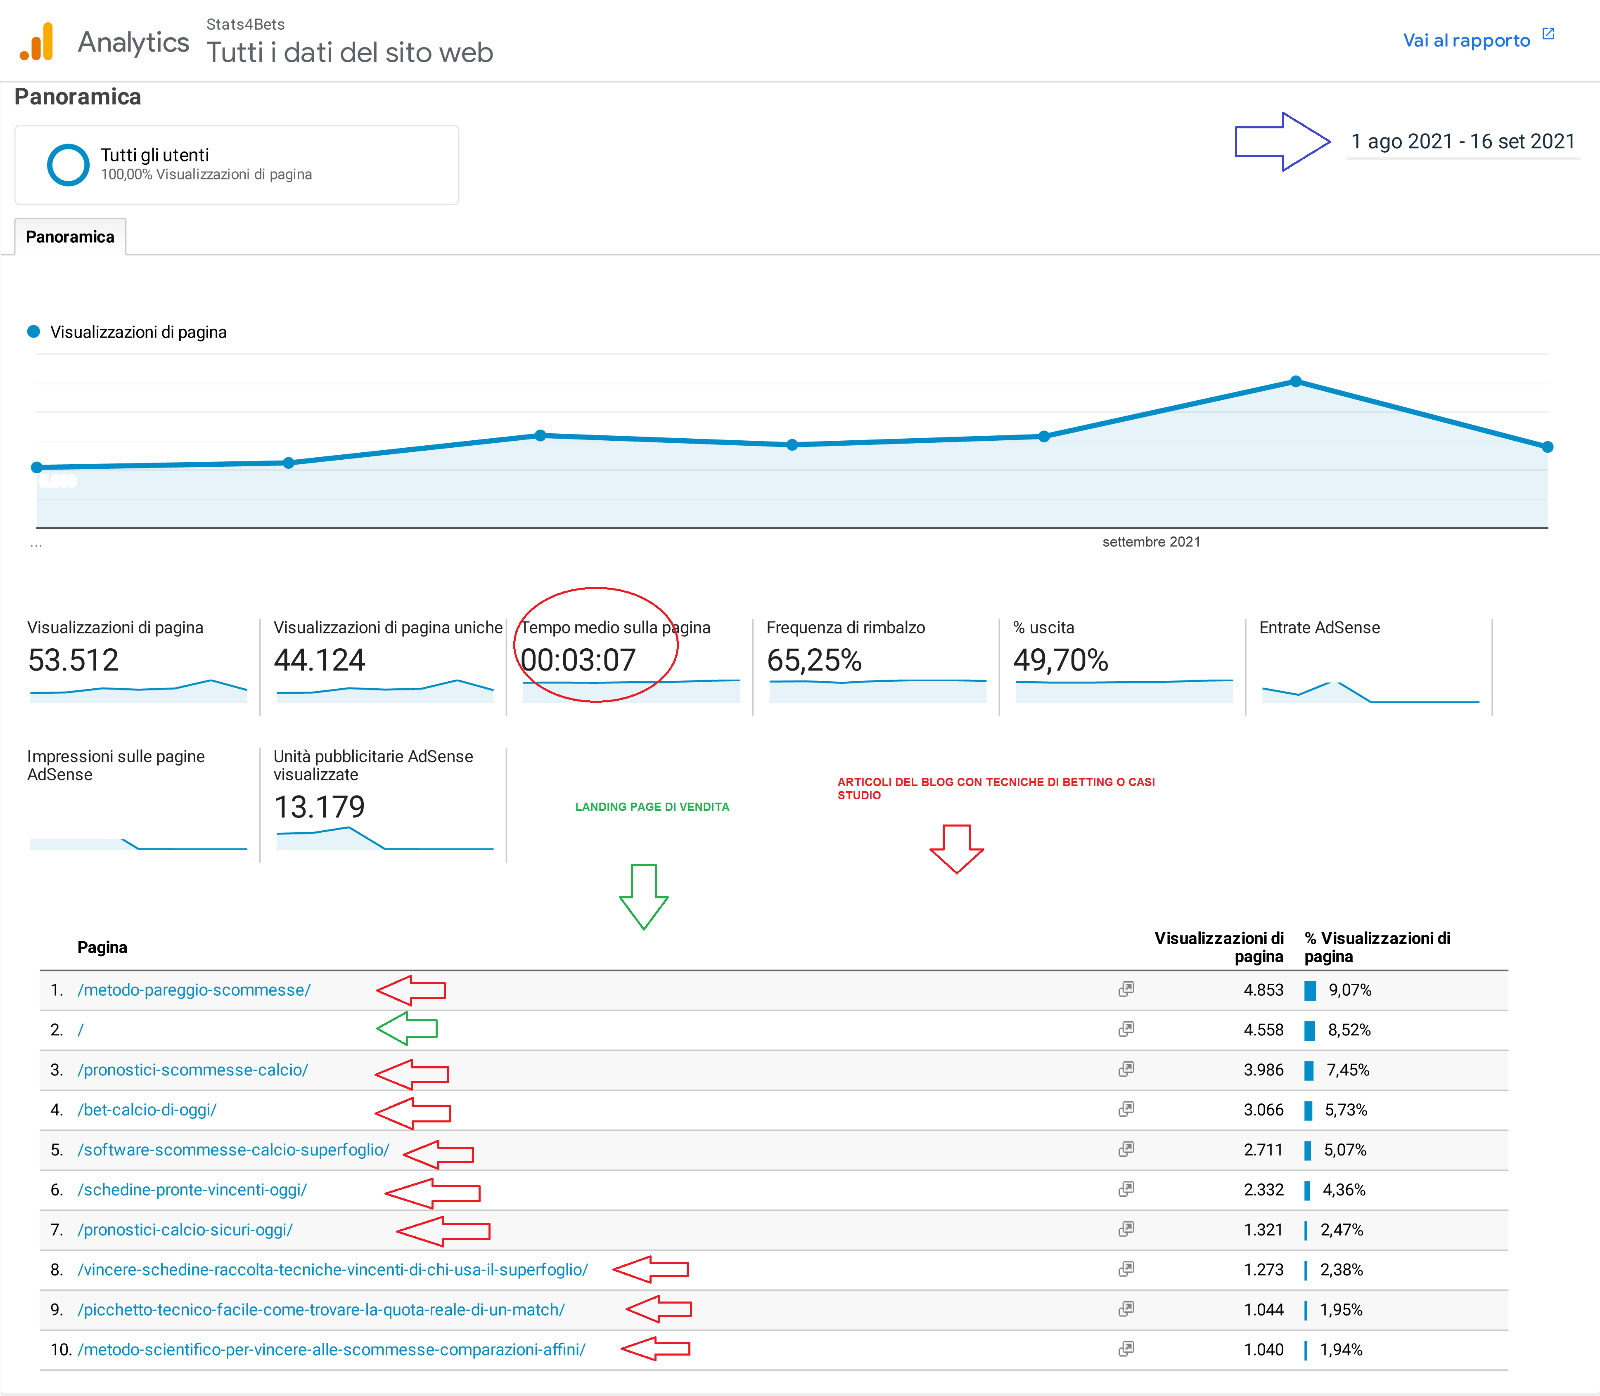Open external icon for /software-scommesse-calcio-superfoglio/ row
This screenshot has width=1600, height=1396.
click(1126, 1149)
